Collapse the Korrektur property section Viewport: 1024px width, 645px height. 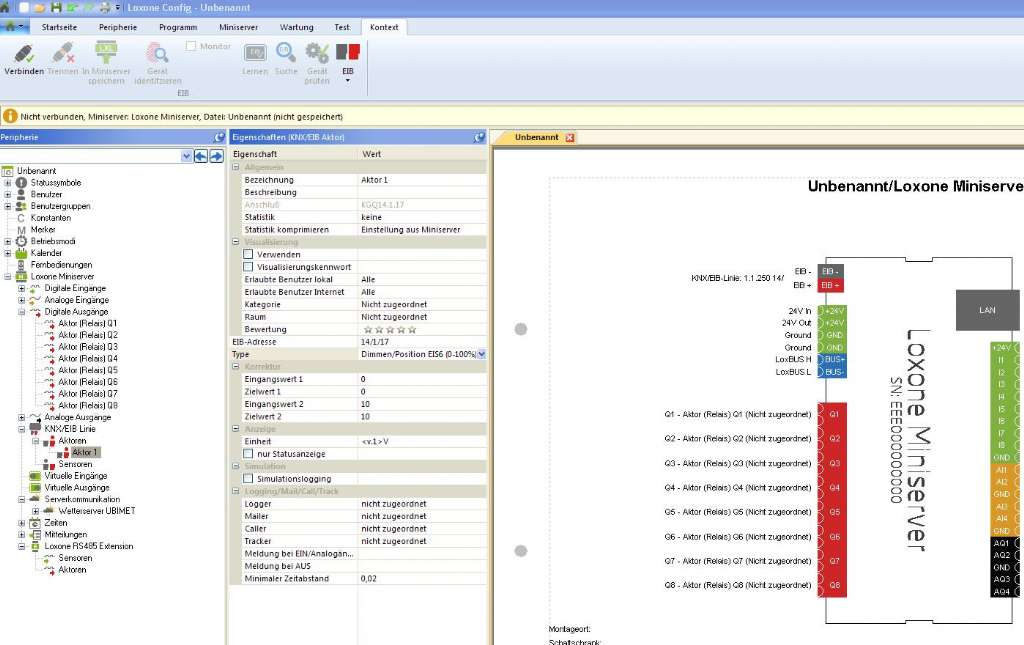pos(236,366)
